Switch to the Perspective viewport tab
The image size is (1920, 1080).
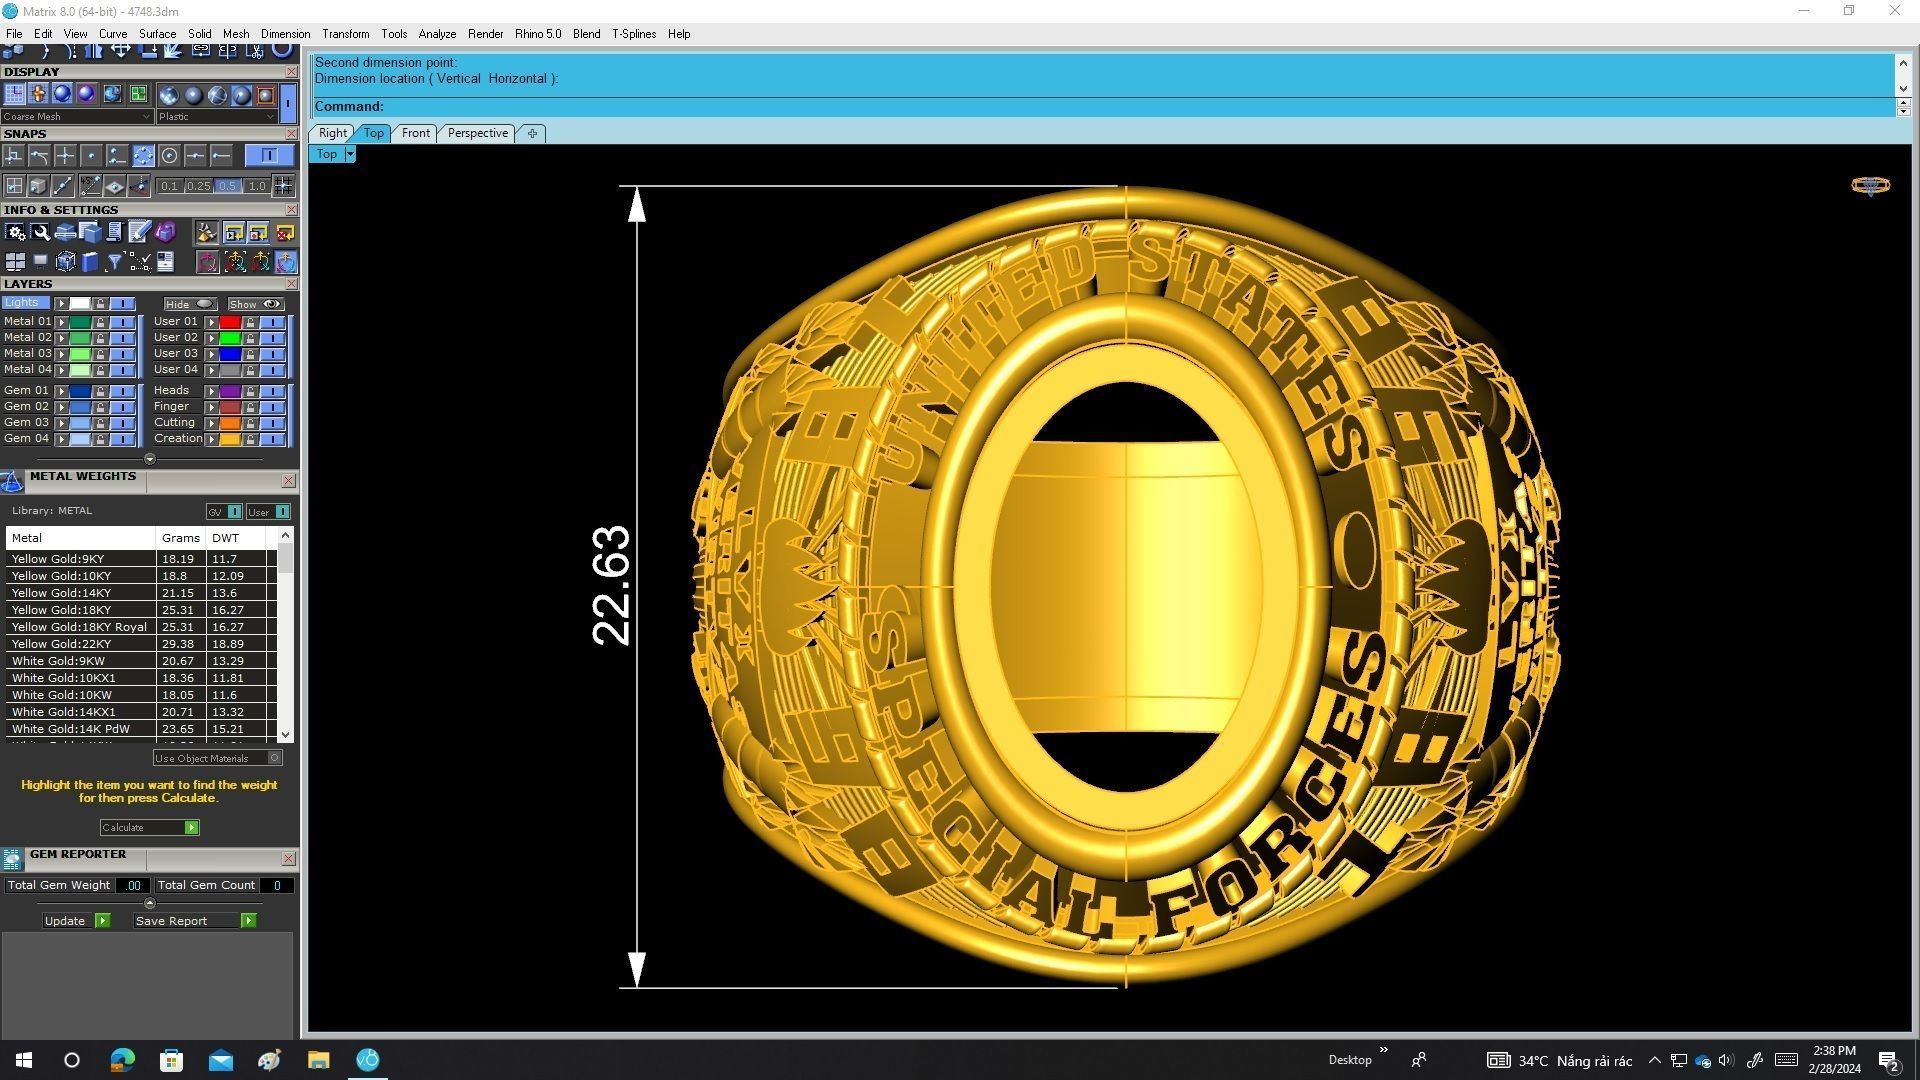click(477, 133)
